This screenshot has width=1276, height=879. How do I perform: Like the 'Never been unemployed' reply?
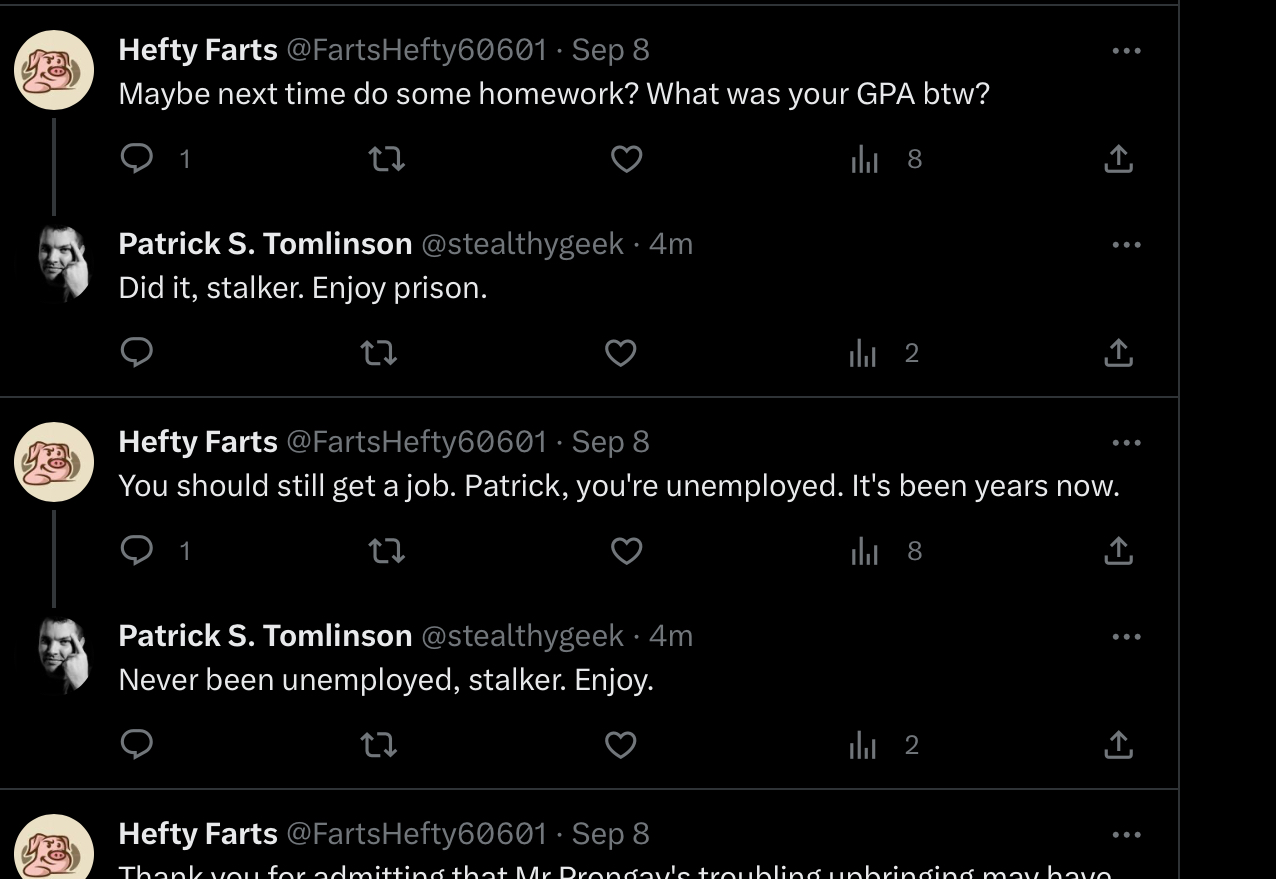[x=621, y=744]
